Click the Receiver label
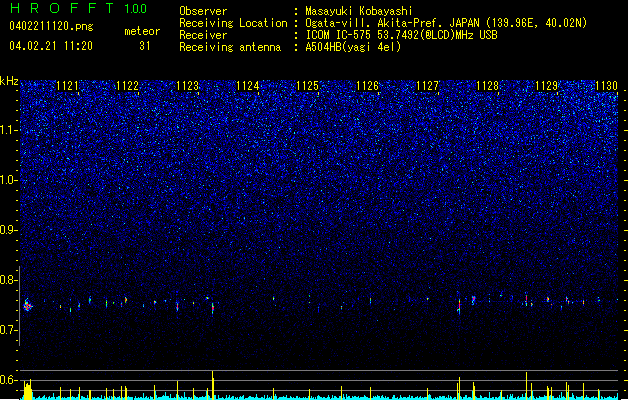This screenshot has height=400, width=629. coord(203,35)
